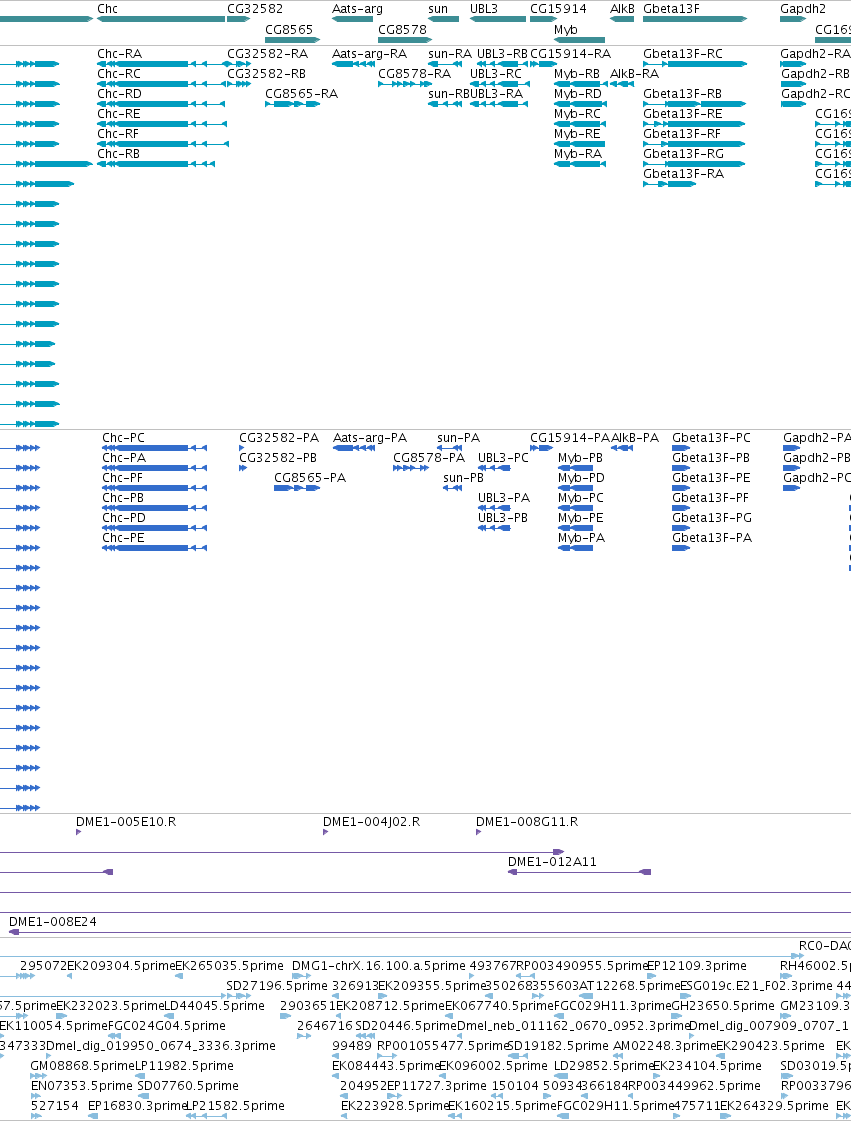
Task: Select the CG15914 gene label
Action: pos(558,9)
